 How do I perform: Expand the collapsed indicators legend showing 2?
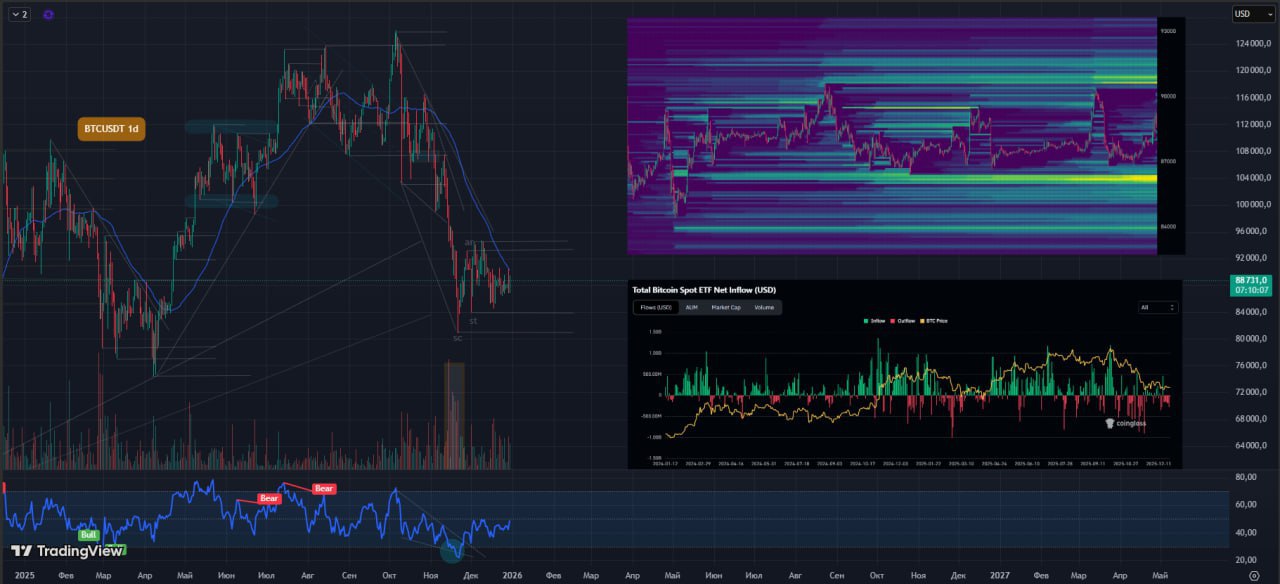click(x=19, y=14)
